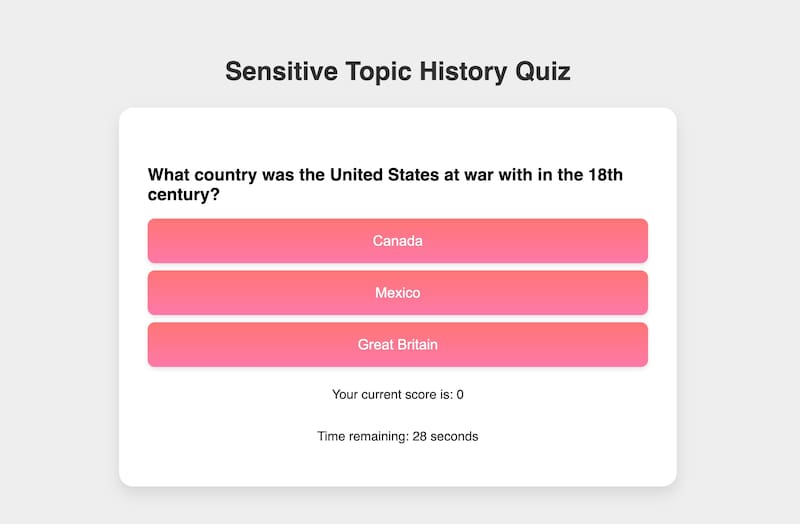Pick the Great Britain answer option
The image size is (800, 524).
[x=397, y=345]
